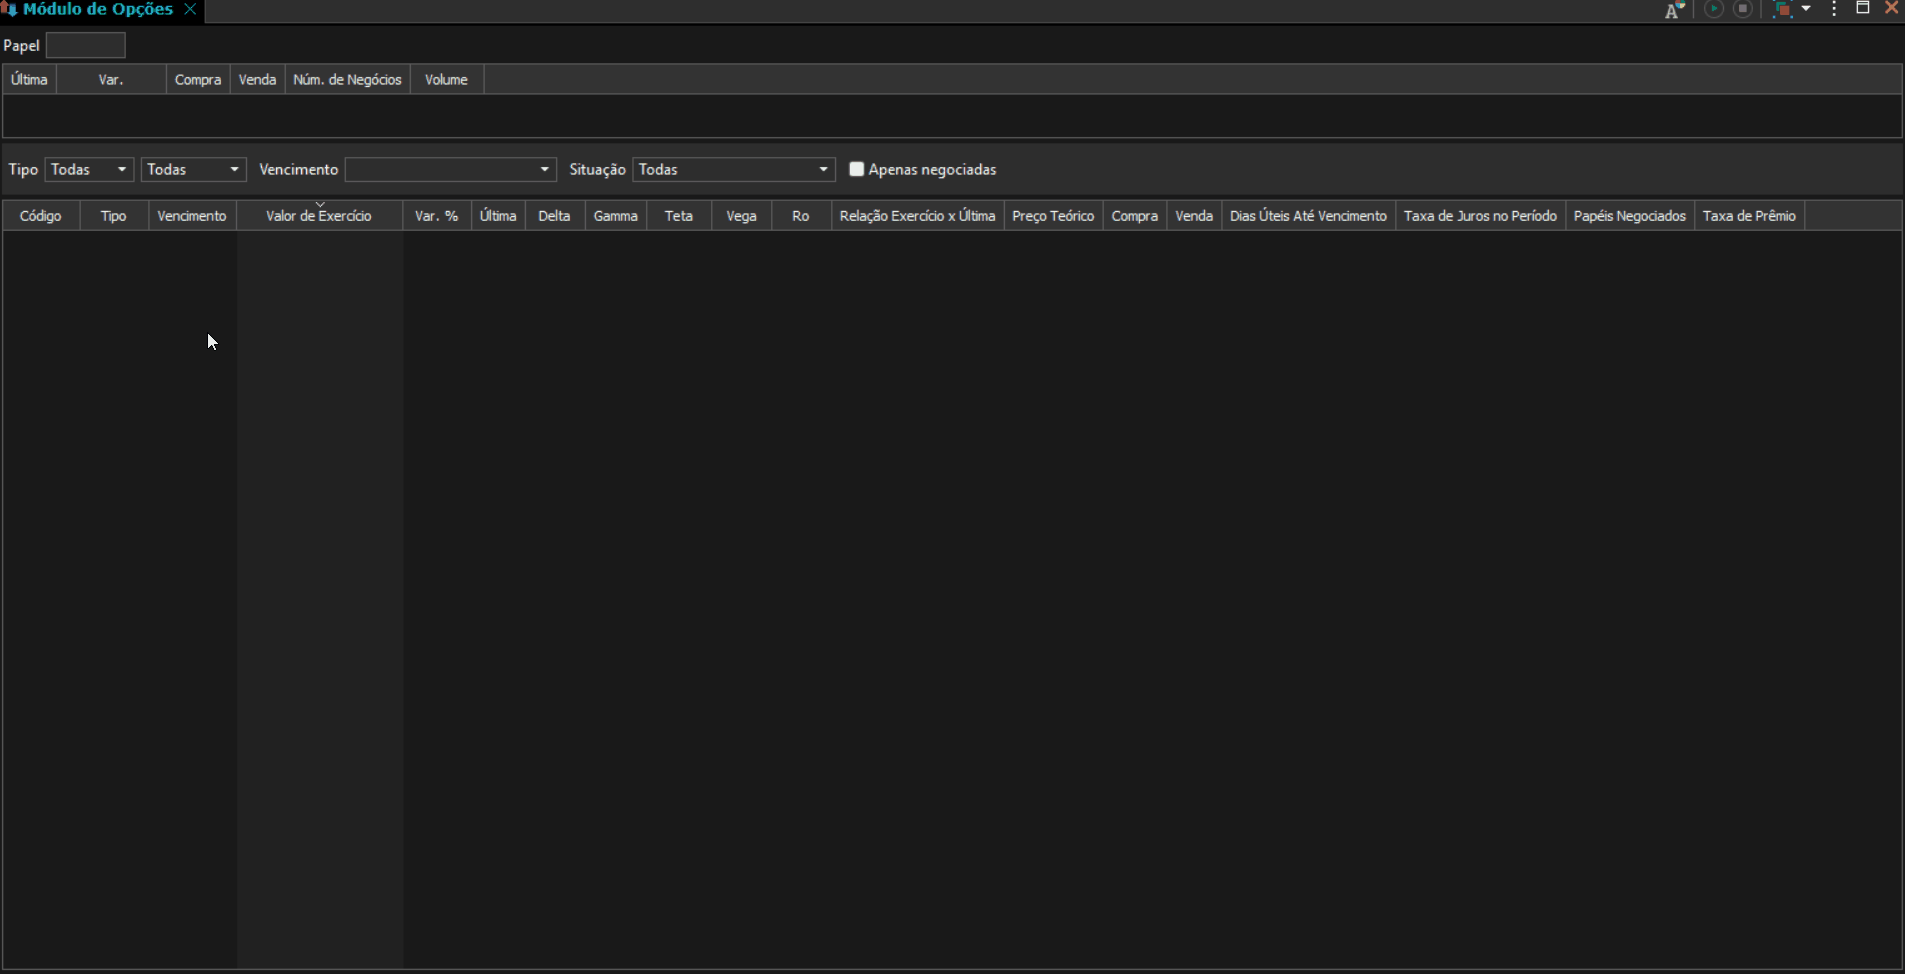Image resolution: width=1905 pixels, height=974 pixels.
Task: Enable Apenas negociadas checkbox
Action: coord(857,170)
